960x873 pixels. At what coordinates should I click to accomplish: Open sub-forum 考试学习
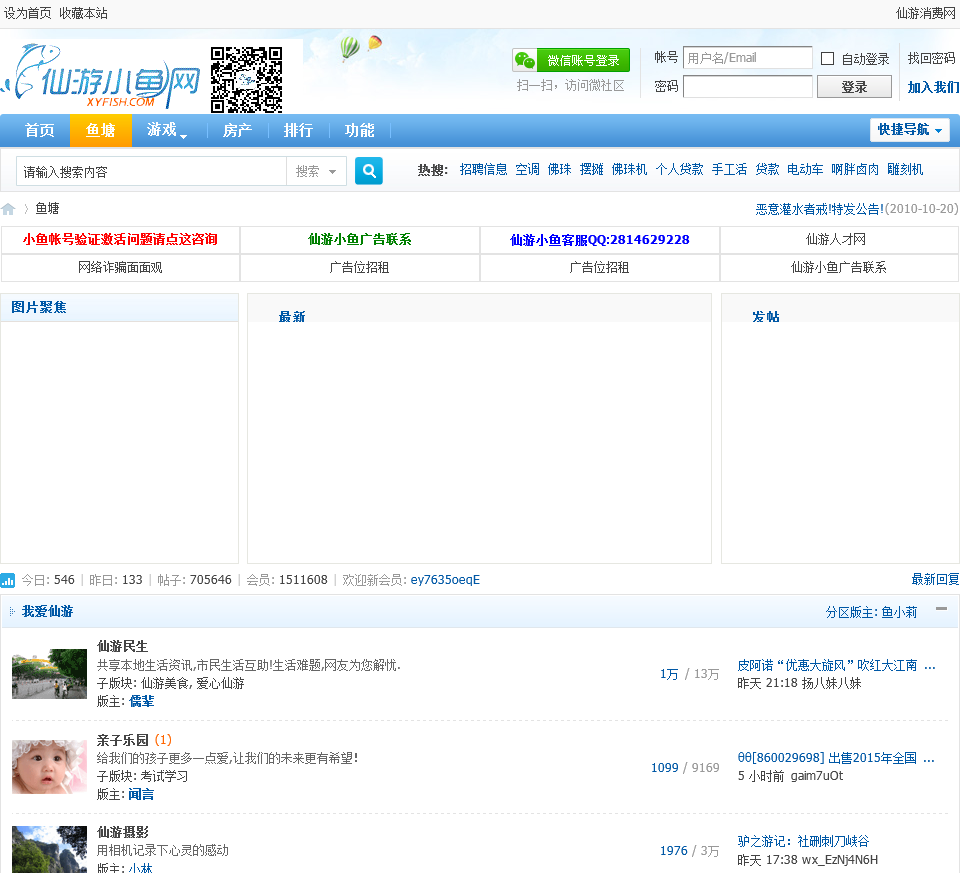(164, 776)
